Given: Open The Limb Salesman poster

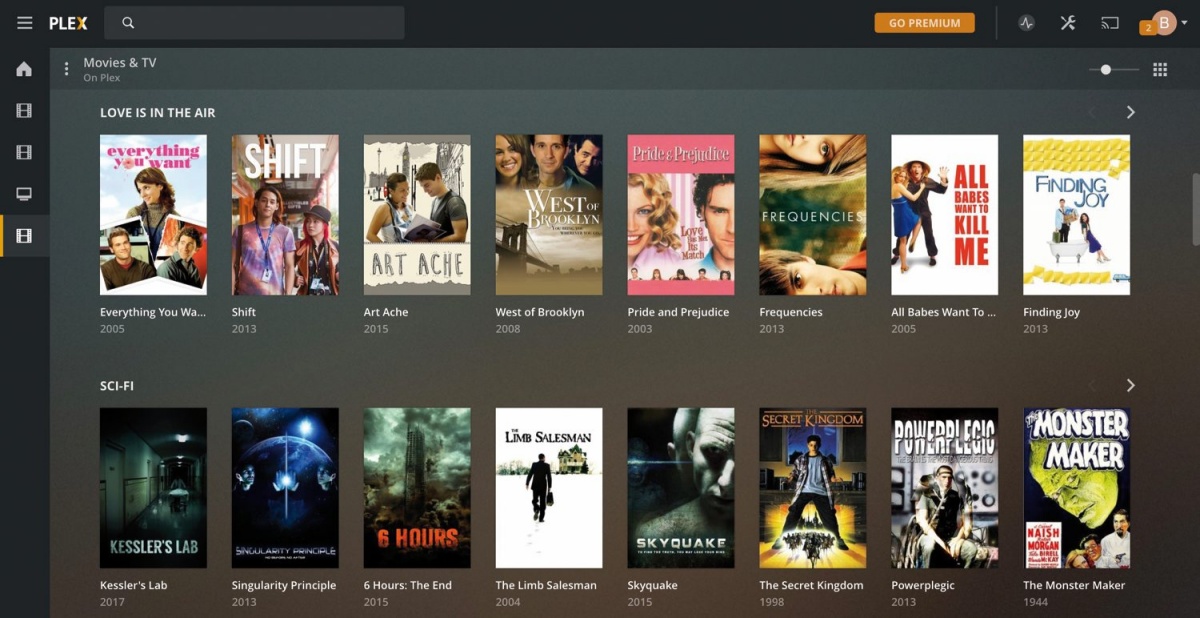Looking at the screenshot, I should (x=549, y=488).
